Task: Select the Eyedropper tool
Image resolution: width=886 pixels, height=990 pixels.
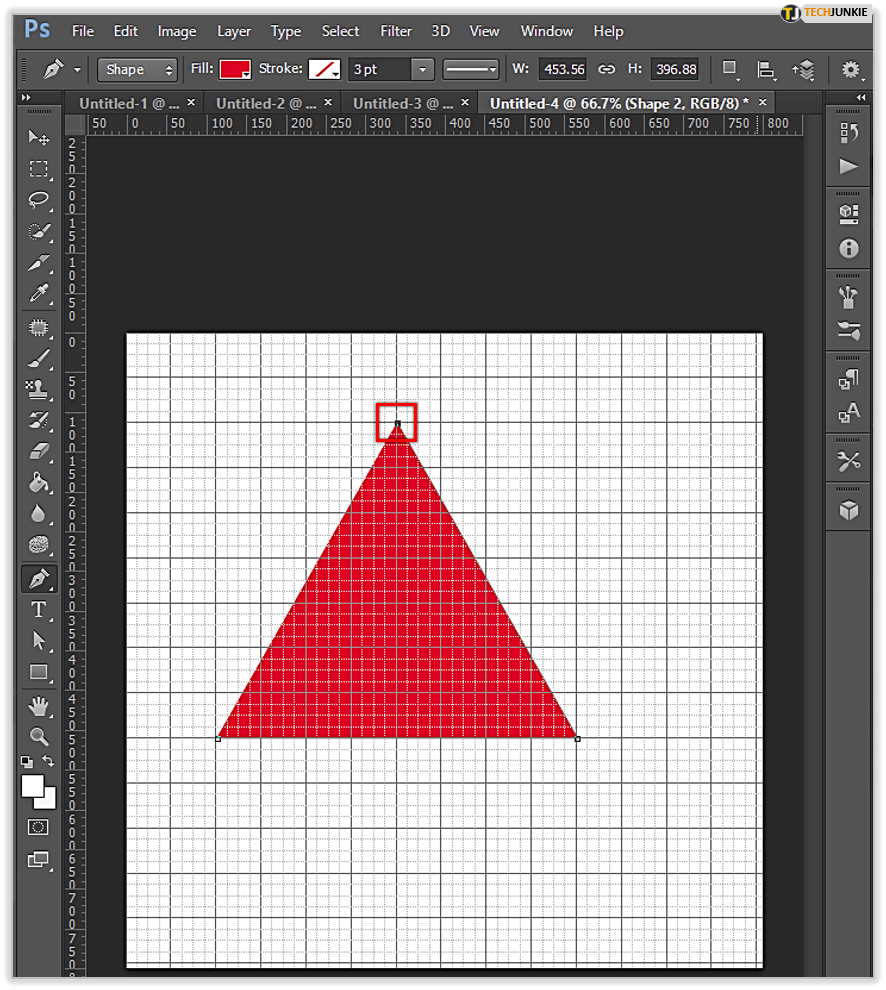Action: point(39,294)
